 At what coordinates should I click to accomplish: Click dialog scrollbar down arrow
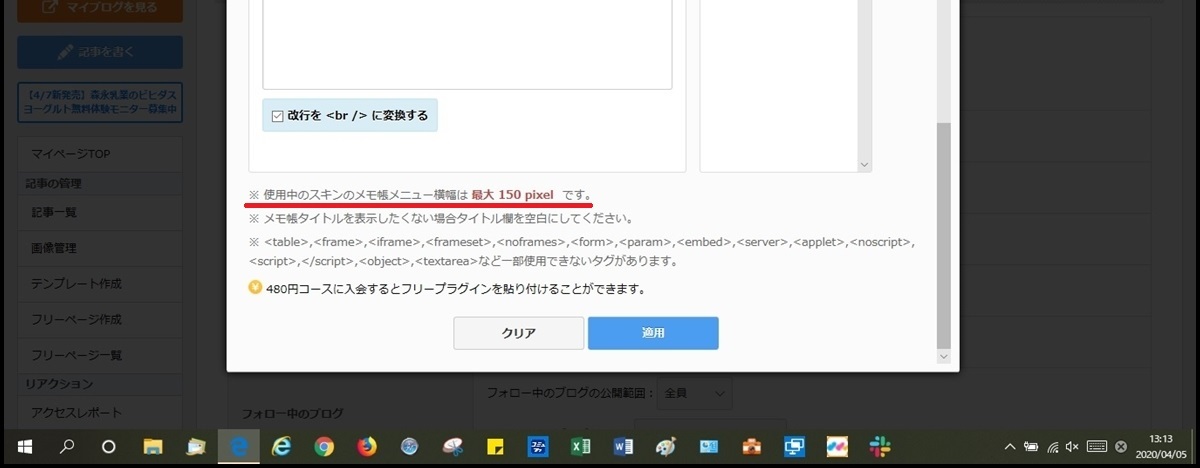click(943, 355)
